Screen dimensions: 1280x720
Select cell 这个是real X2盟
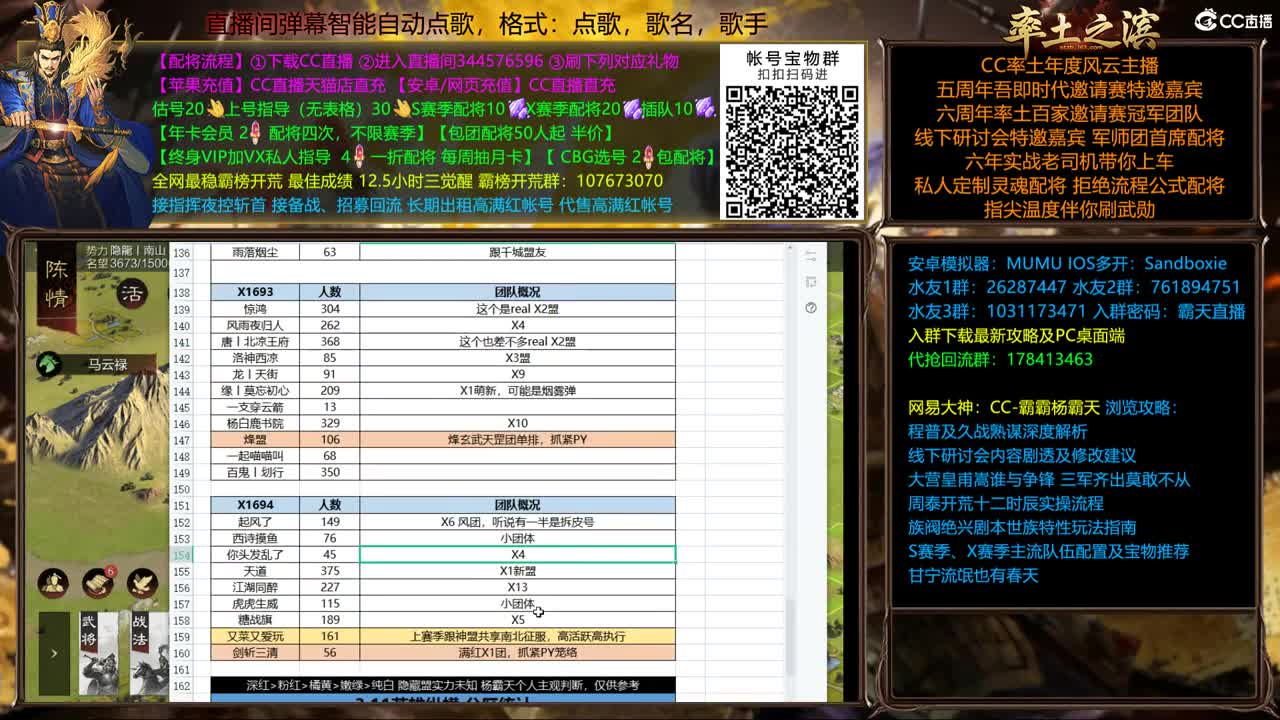[517, 309]
